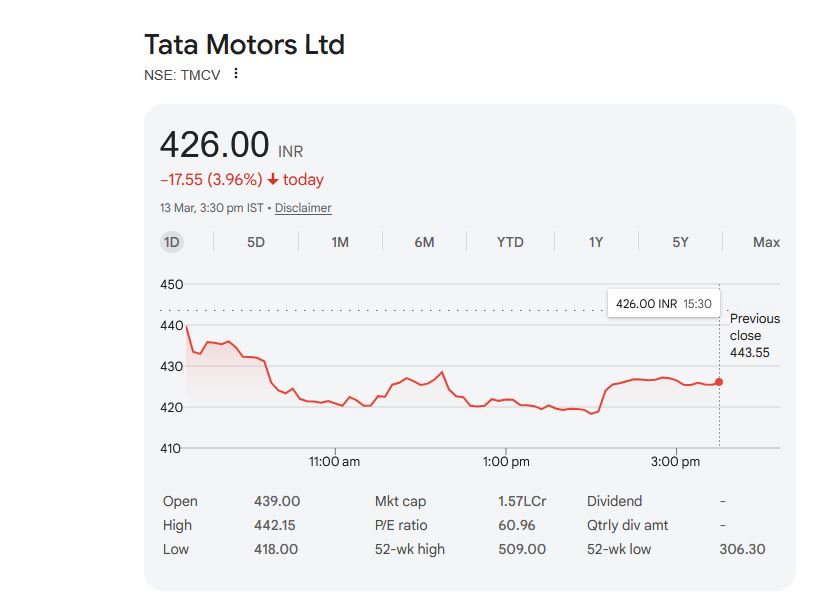This screenshot has width=815, height=611.
Task: Show the 1M price history
Action: point(340,242)
